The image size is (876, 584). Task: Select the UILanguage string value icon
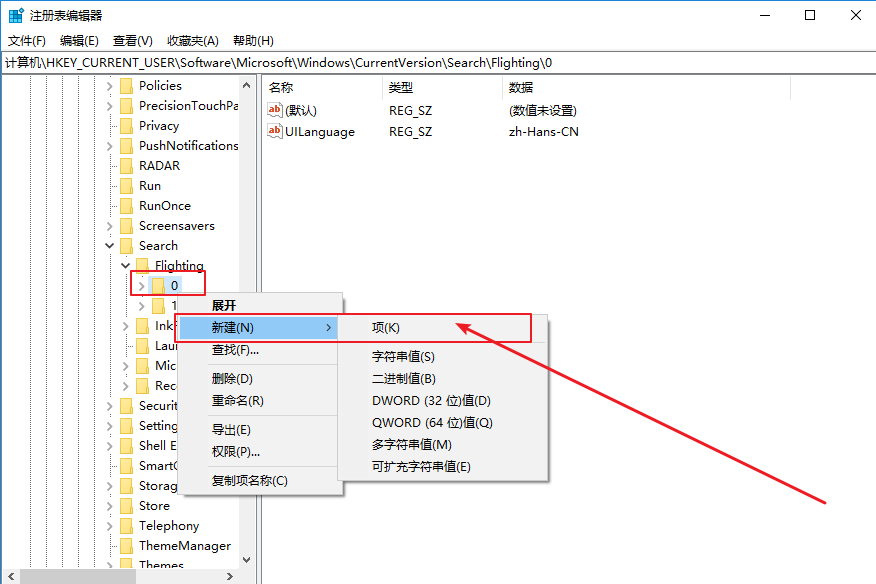[275, 131]
